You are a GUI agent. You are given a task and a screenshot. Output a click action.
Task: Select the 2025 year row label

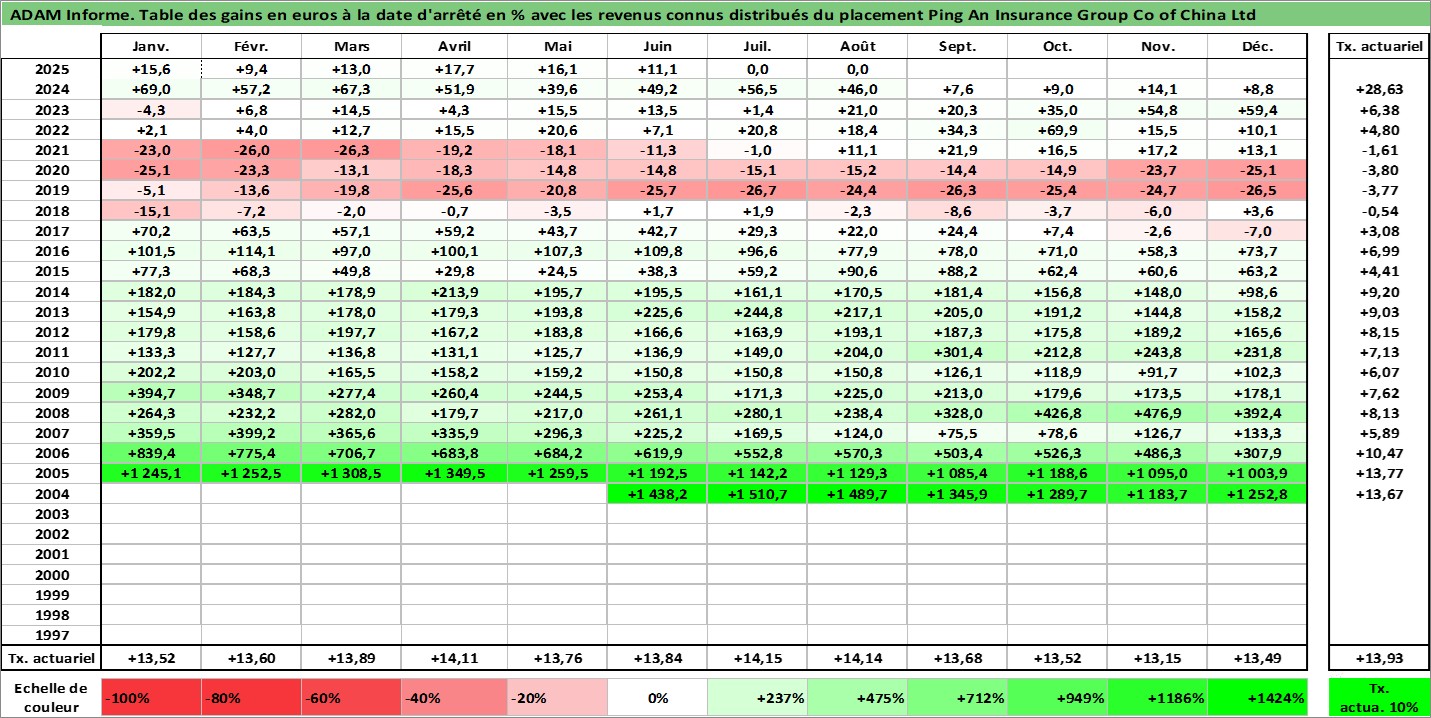51,69
